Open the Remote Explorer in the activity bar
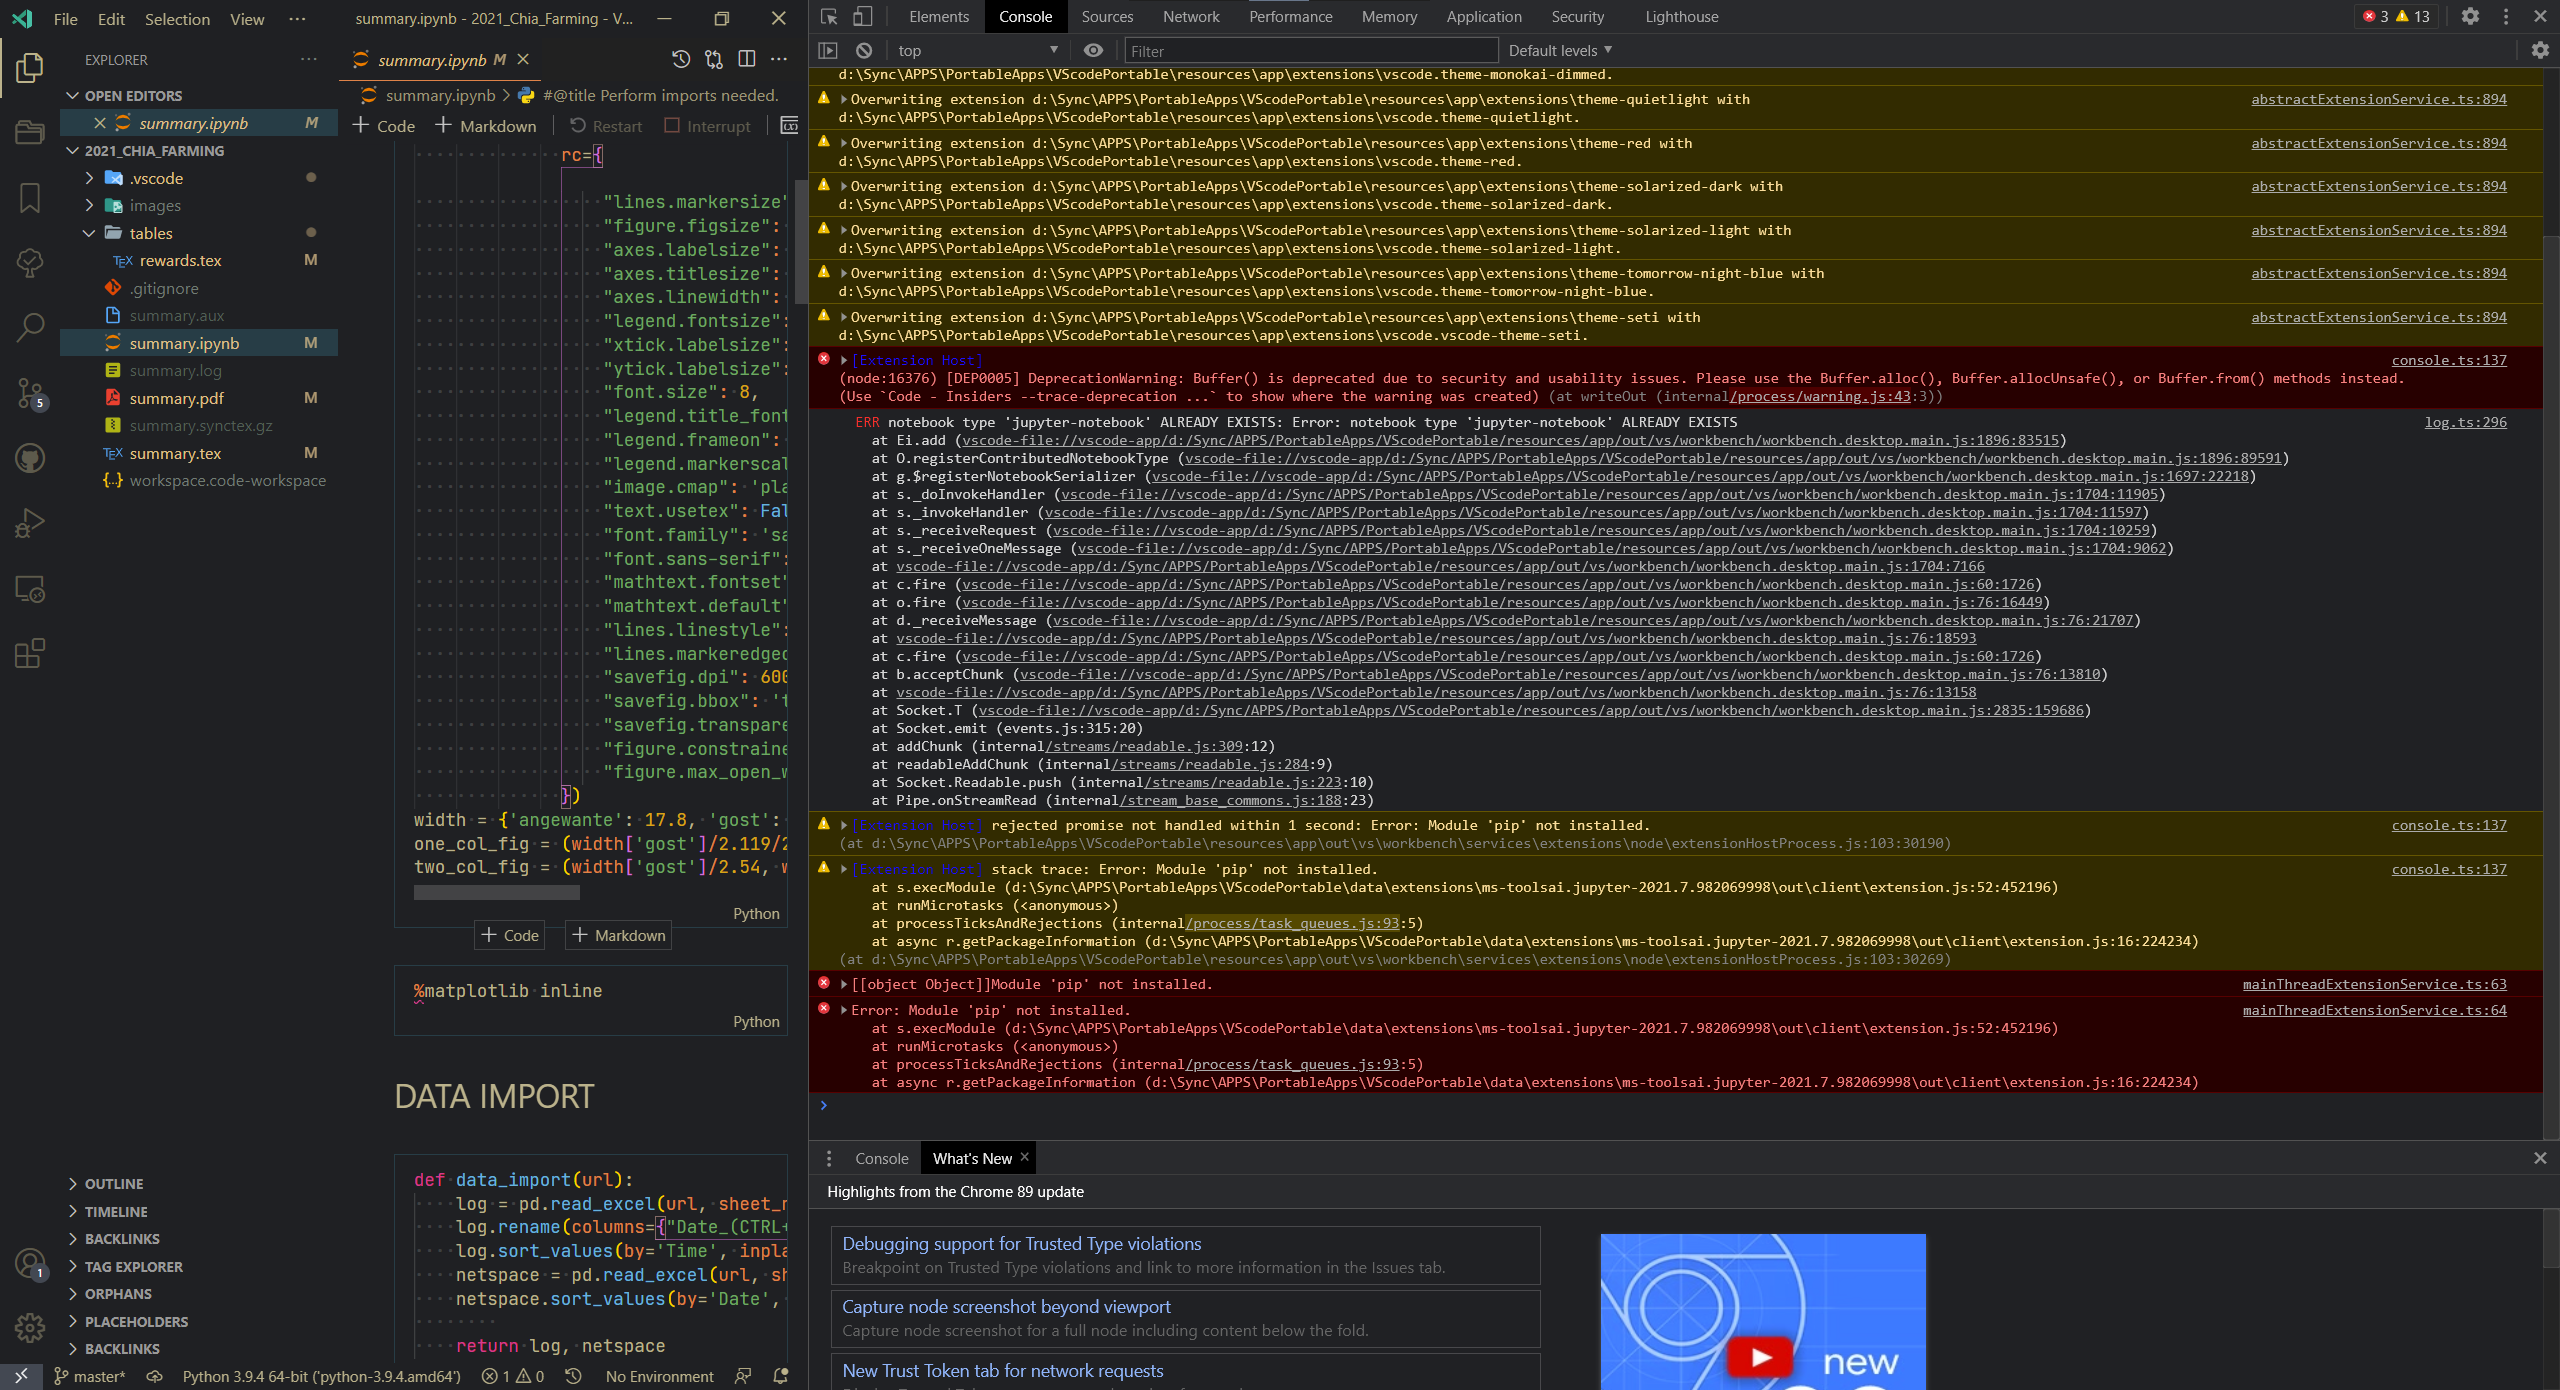Image resolution: width=2560 pixels, height=1390 pixels. pyautogui.click(x=29, y=589)
